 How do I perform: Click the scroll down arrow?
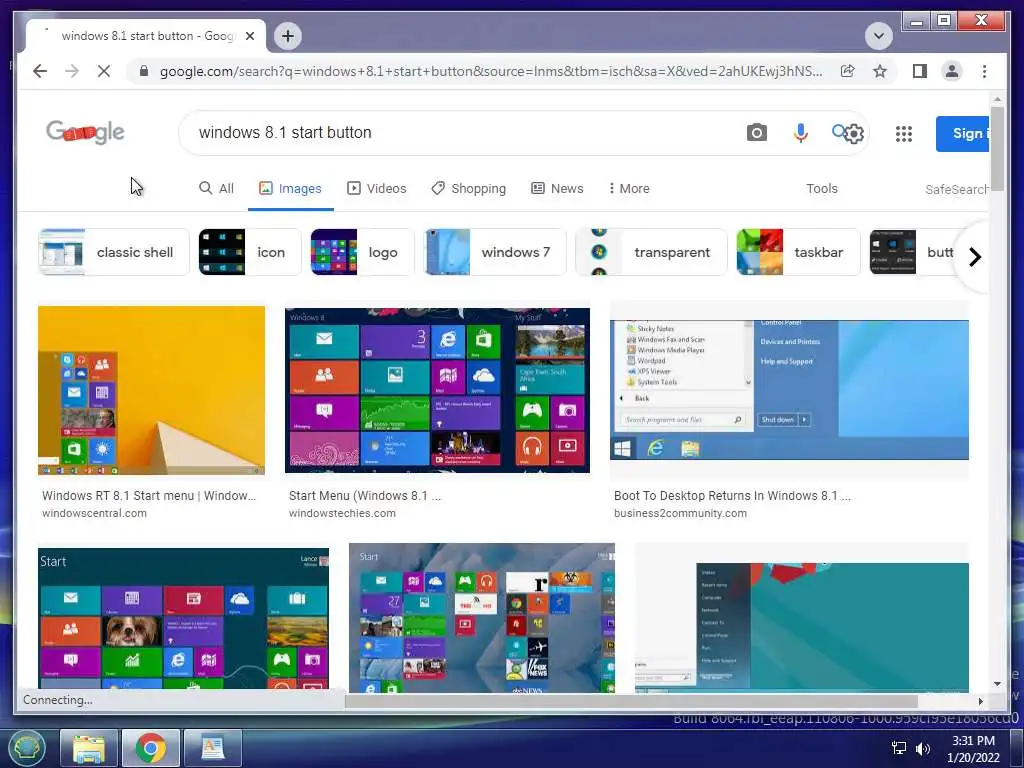[x=997, y=684]
